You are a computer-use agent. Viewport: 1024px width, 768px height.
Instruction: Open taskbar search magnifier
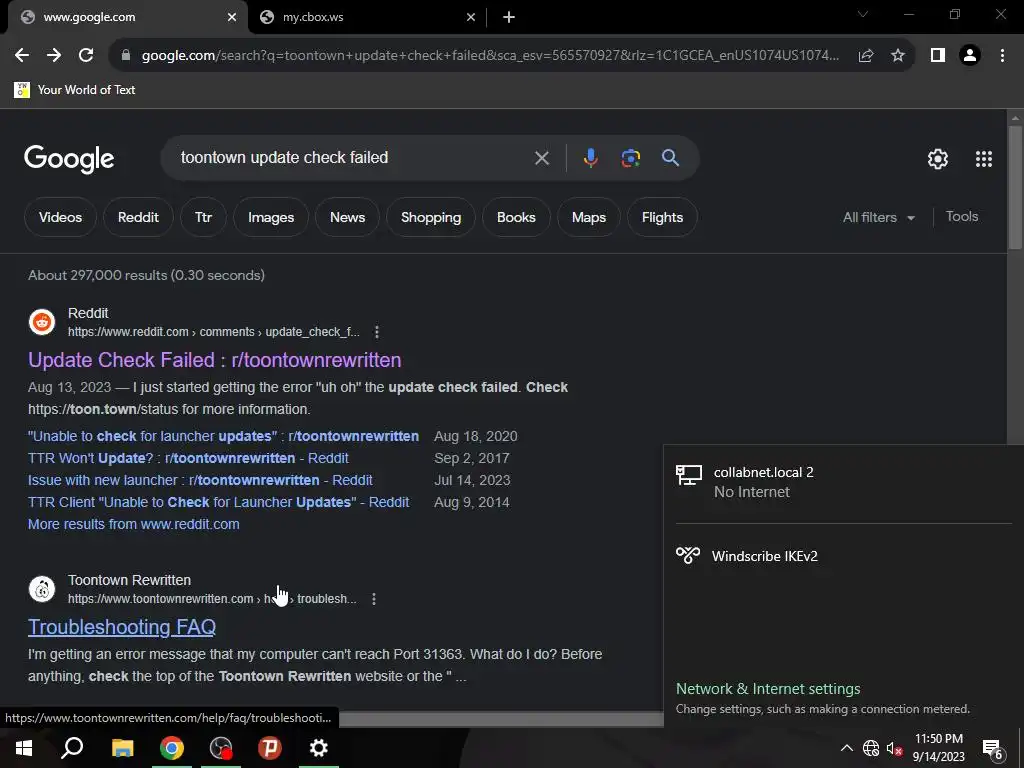pyautogui.click(x=72, y=748)
